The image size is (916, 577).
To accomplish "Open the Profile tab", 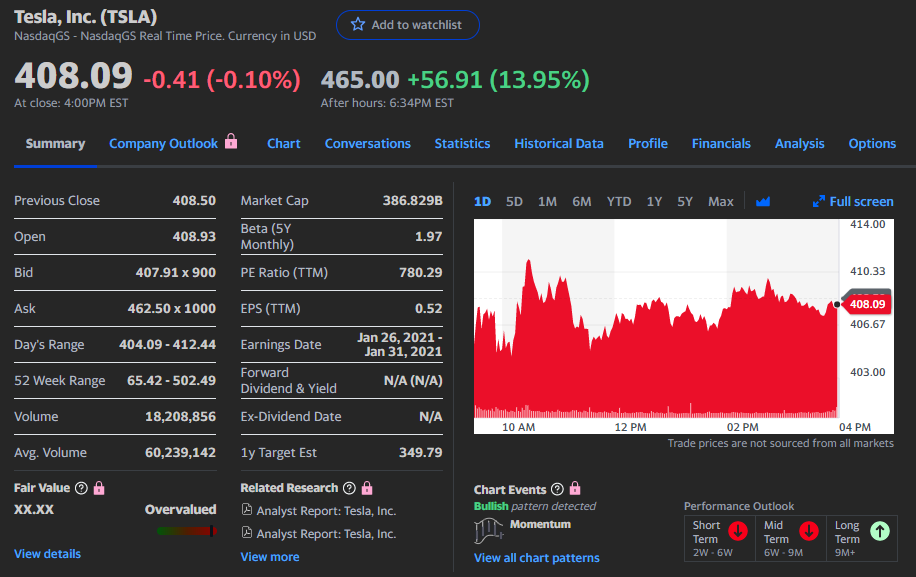I will (648, 144).
